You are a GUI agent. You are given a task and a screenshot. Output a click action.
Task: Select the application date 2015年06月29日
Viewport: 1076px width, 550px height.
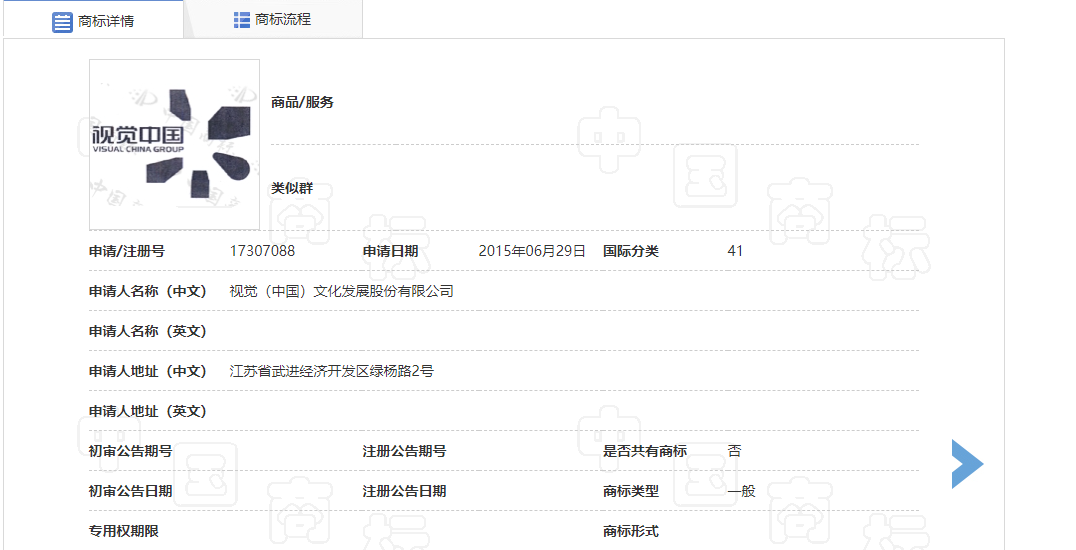tap(532, 251)
